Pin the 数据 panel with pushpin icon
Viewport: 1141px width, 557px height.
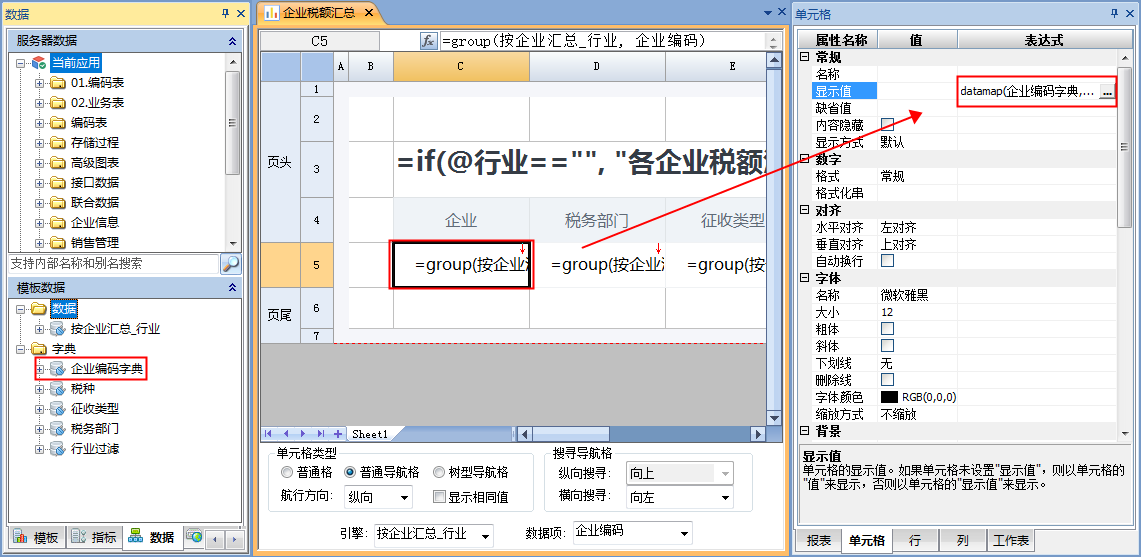[225, 13]
